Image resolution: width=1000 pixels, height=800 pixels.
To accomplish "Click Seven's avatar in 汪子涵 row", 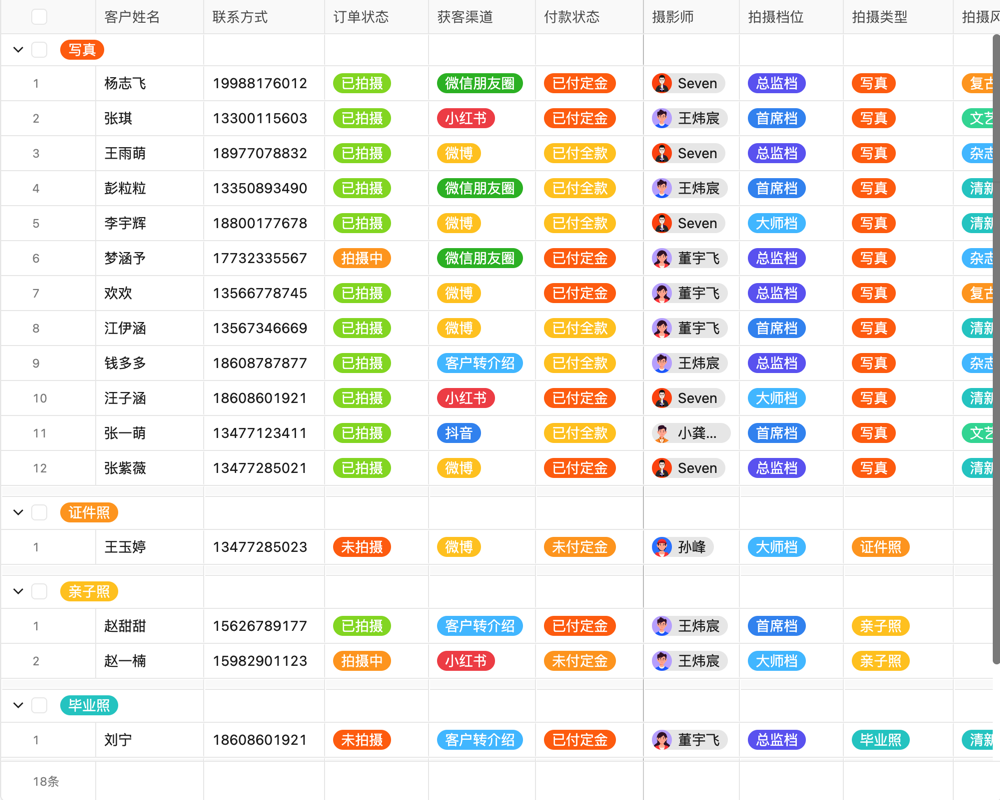I will [662, 398].
